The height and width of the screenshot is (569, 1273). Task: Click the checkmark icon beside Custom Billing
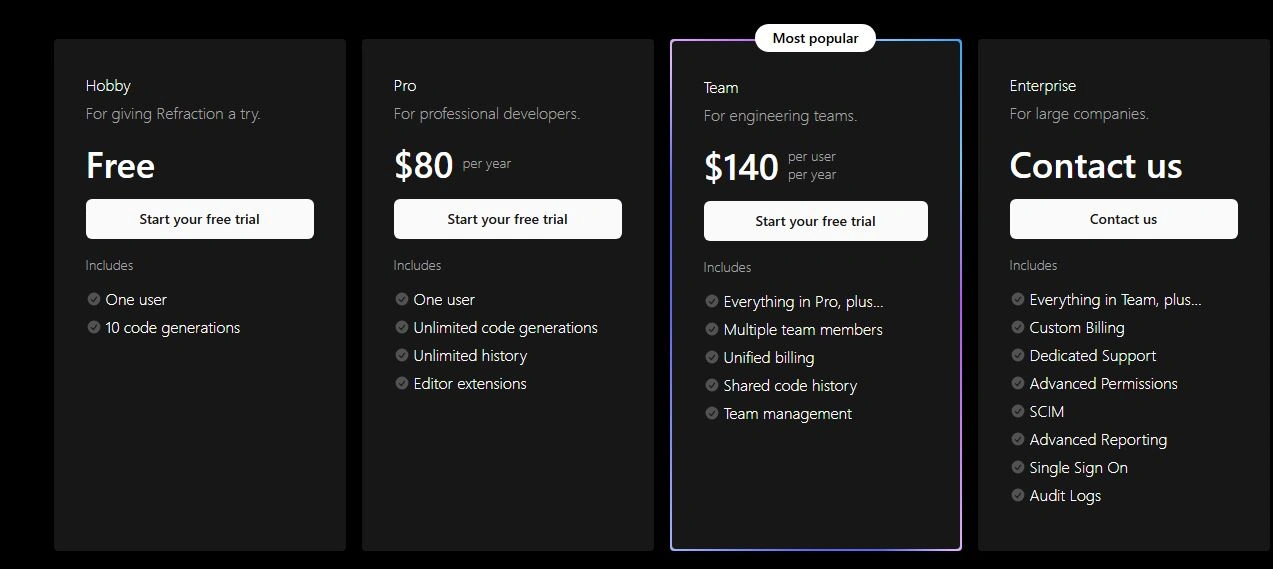[1018, 327]
